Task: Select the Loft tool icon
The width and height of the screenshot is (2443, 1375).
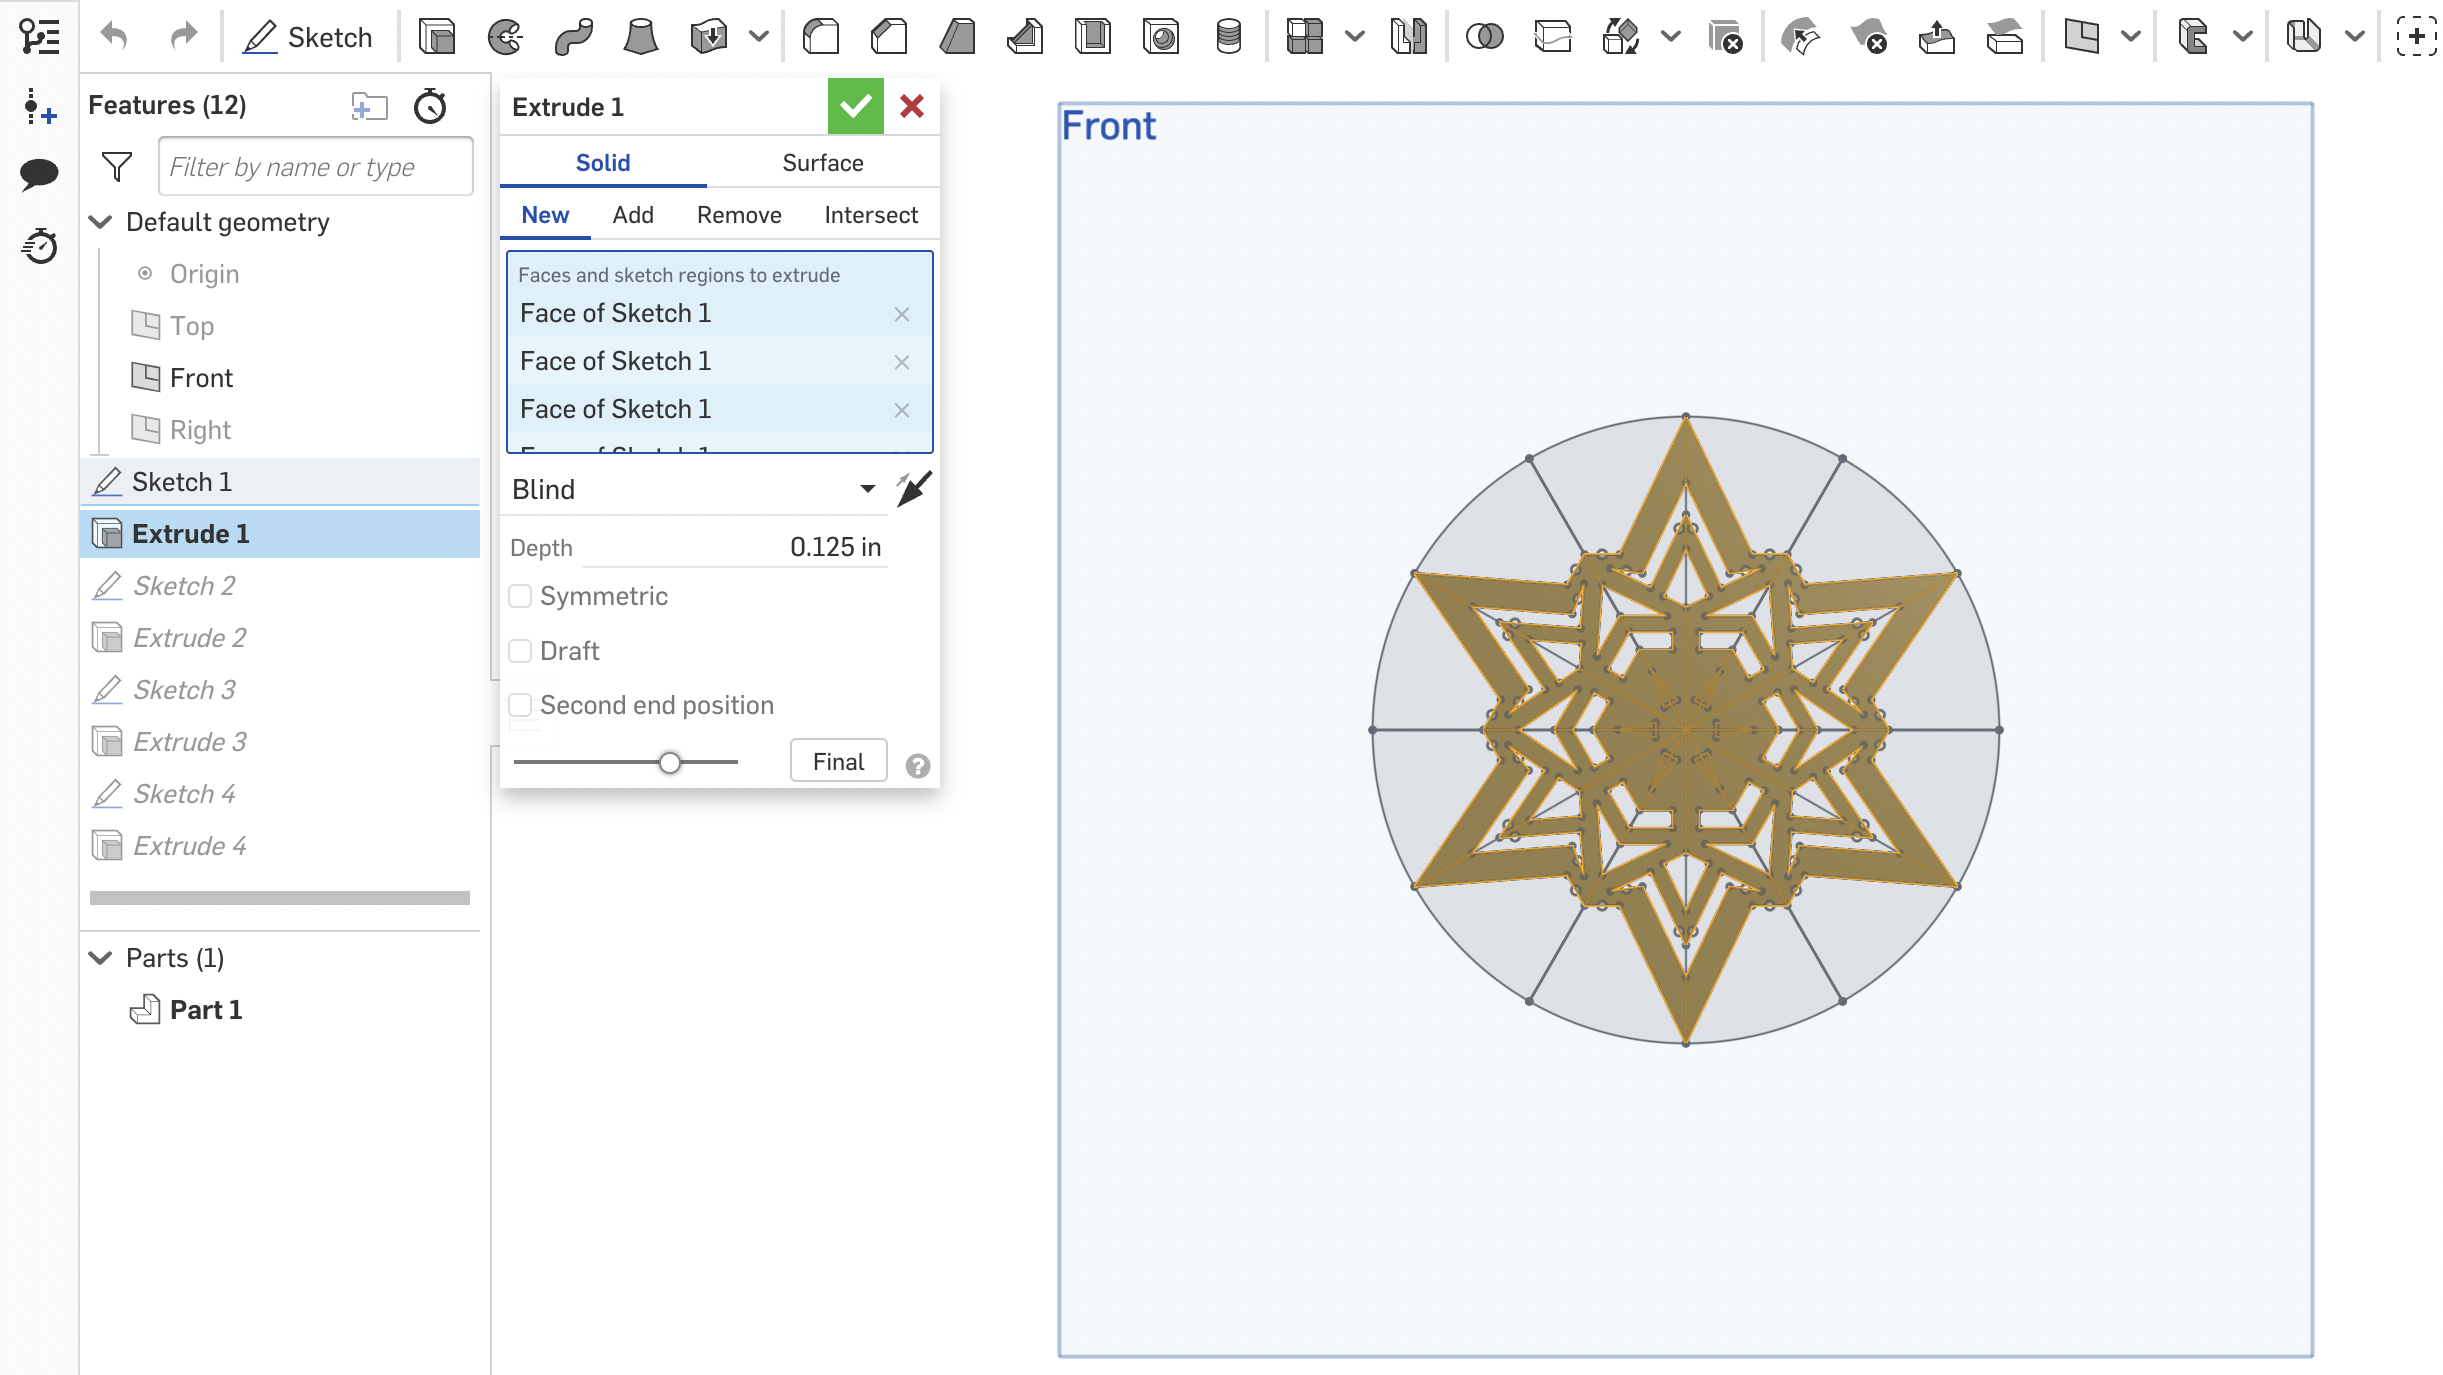Action: coord(641,37)
